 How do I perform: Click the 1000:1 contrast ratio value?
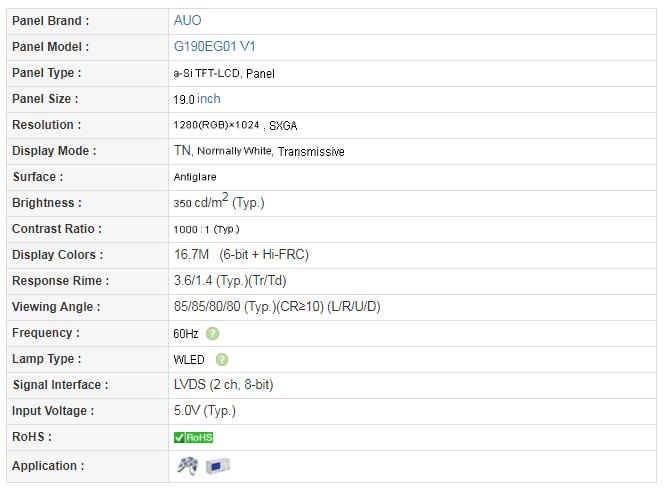(206, 229)
